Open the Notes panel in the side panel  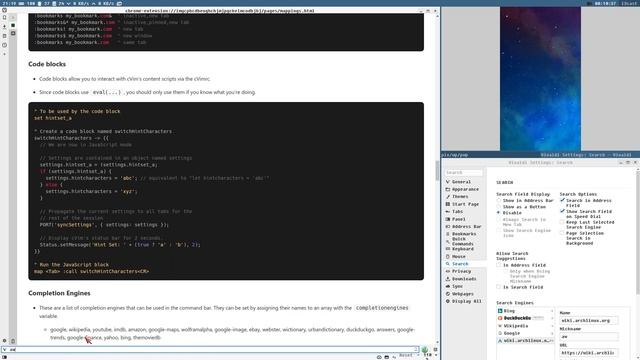4,36
